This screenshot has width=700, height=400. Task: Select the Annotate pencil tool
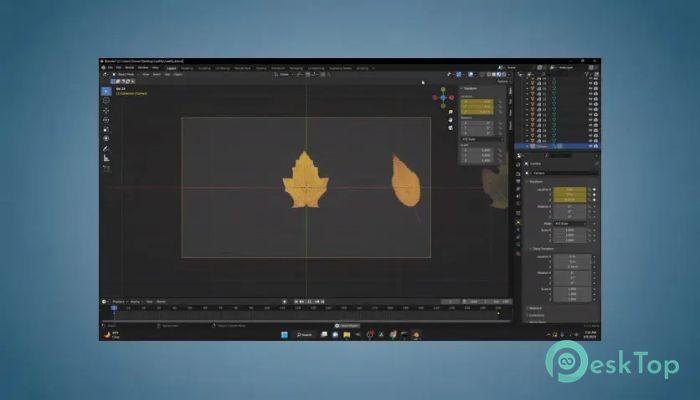point(106,149)
